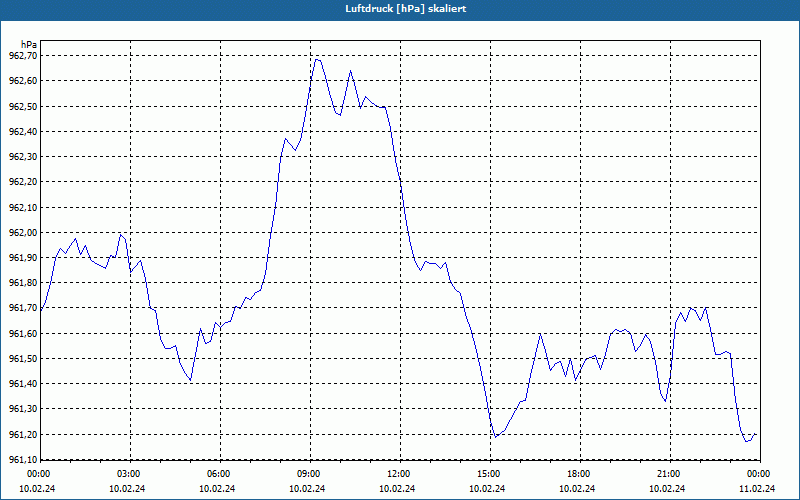Click the 961,80 y-axis value

point(23,283)
